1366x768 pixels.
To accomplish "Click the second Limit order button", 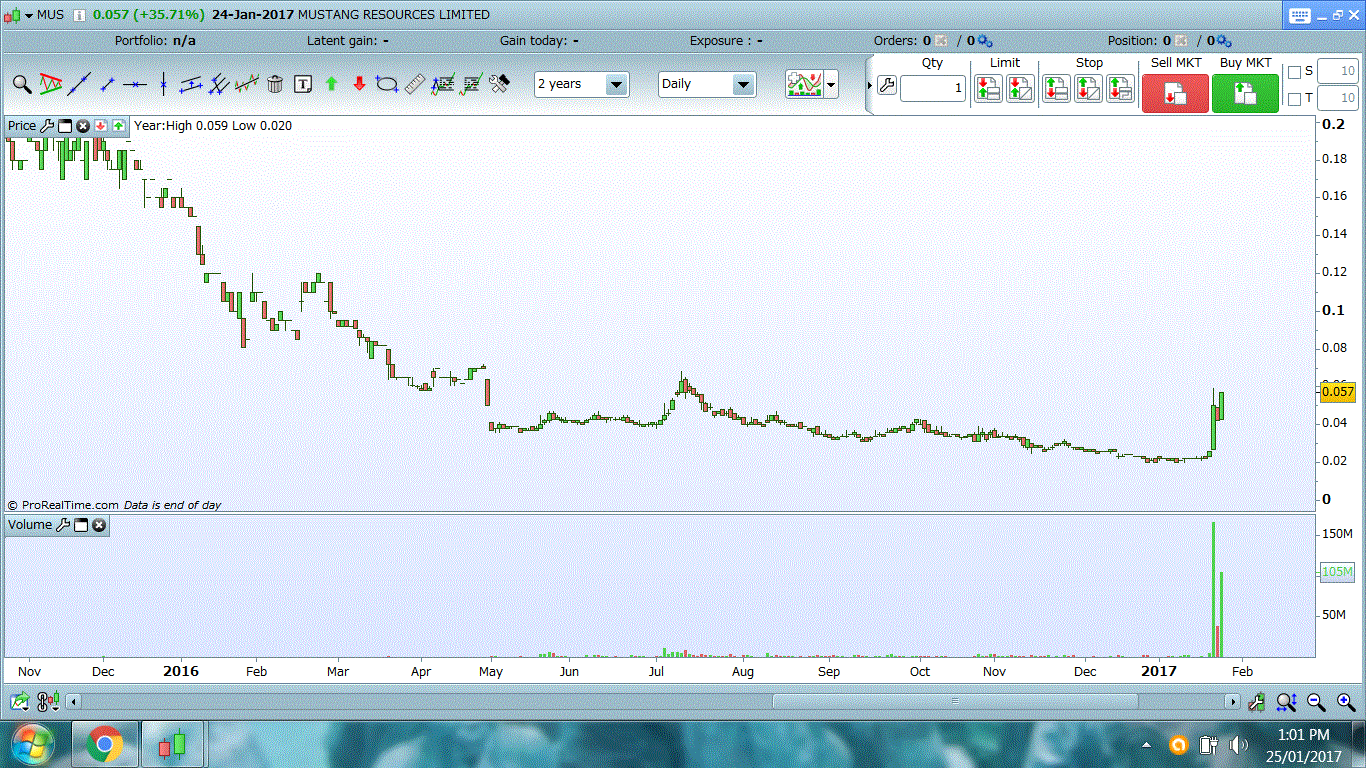I will point(1021,88).
